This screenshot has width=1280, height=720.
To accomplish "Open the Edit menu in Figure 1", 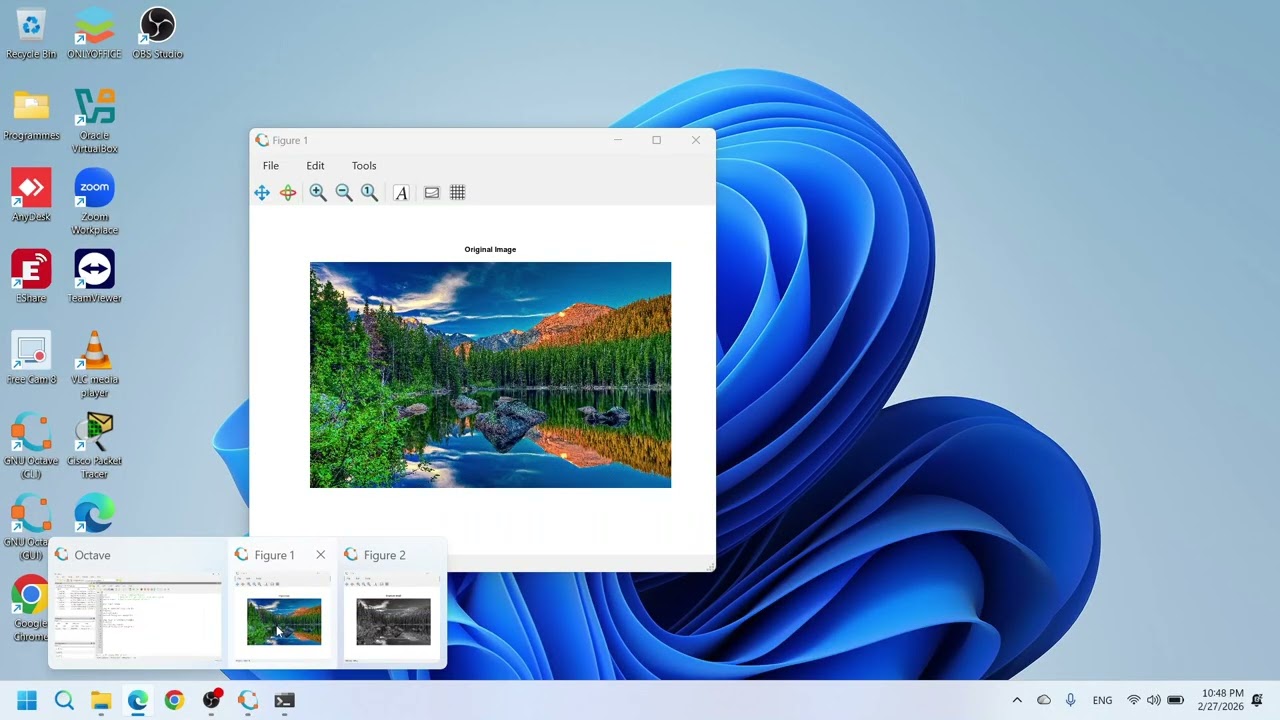I will 315,166.
